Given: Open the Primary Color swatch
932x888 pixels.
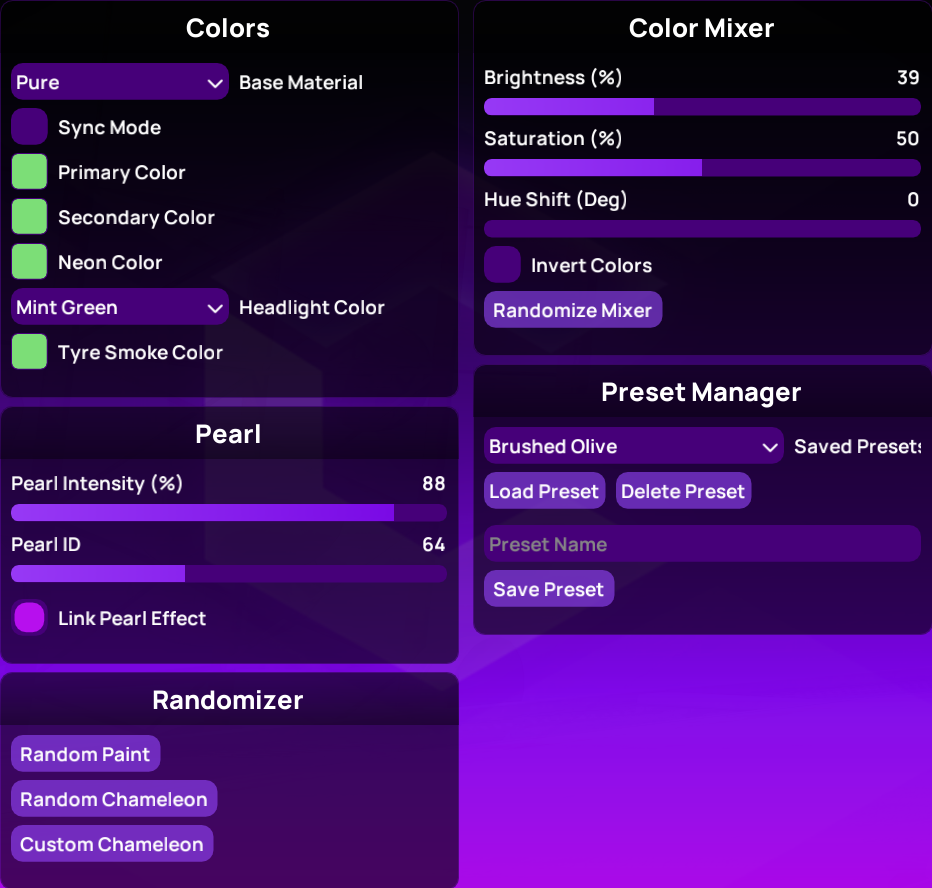Looking at the screenshot, I should 29,172.
